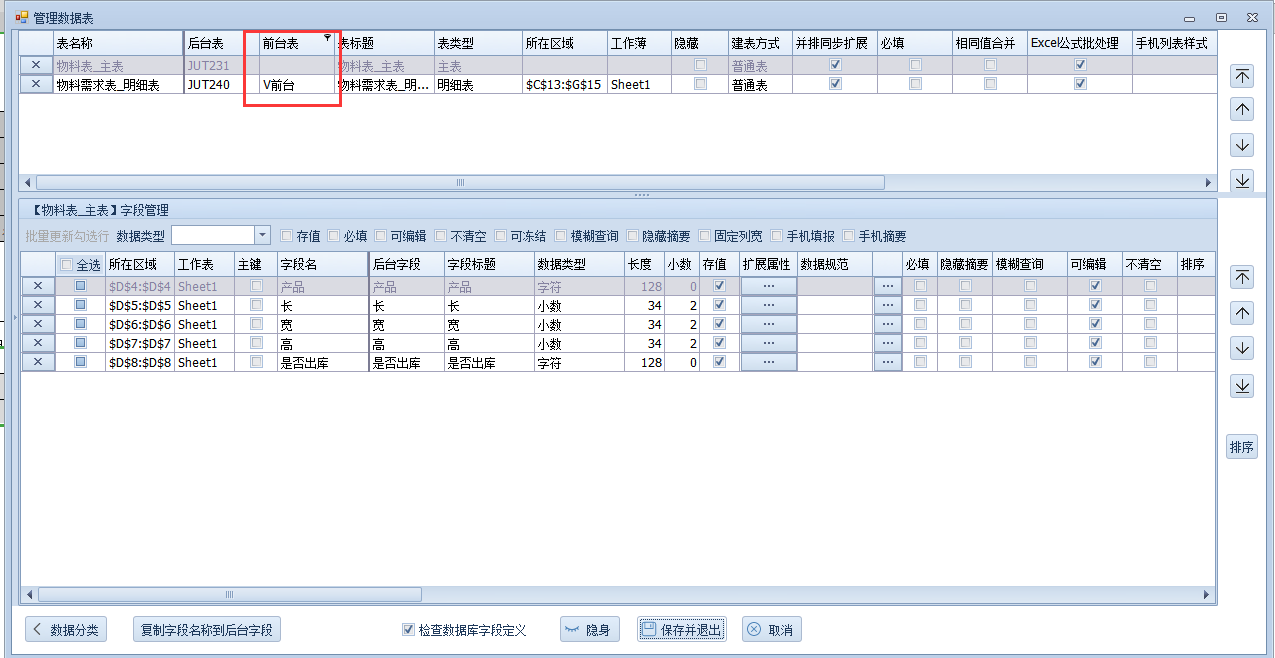Open 数据规范 ellipsis for 宽 field
This screenshot has width=1275, height=658.
click(x=887, y=324)
